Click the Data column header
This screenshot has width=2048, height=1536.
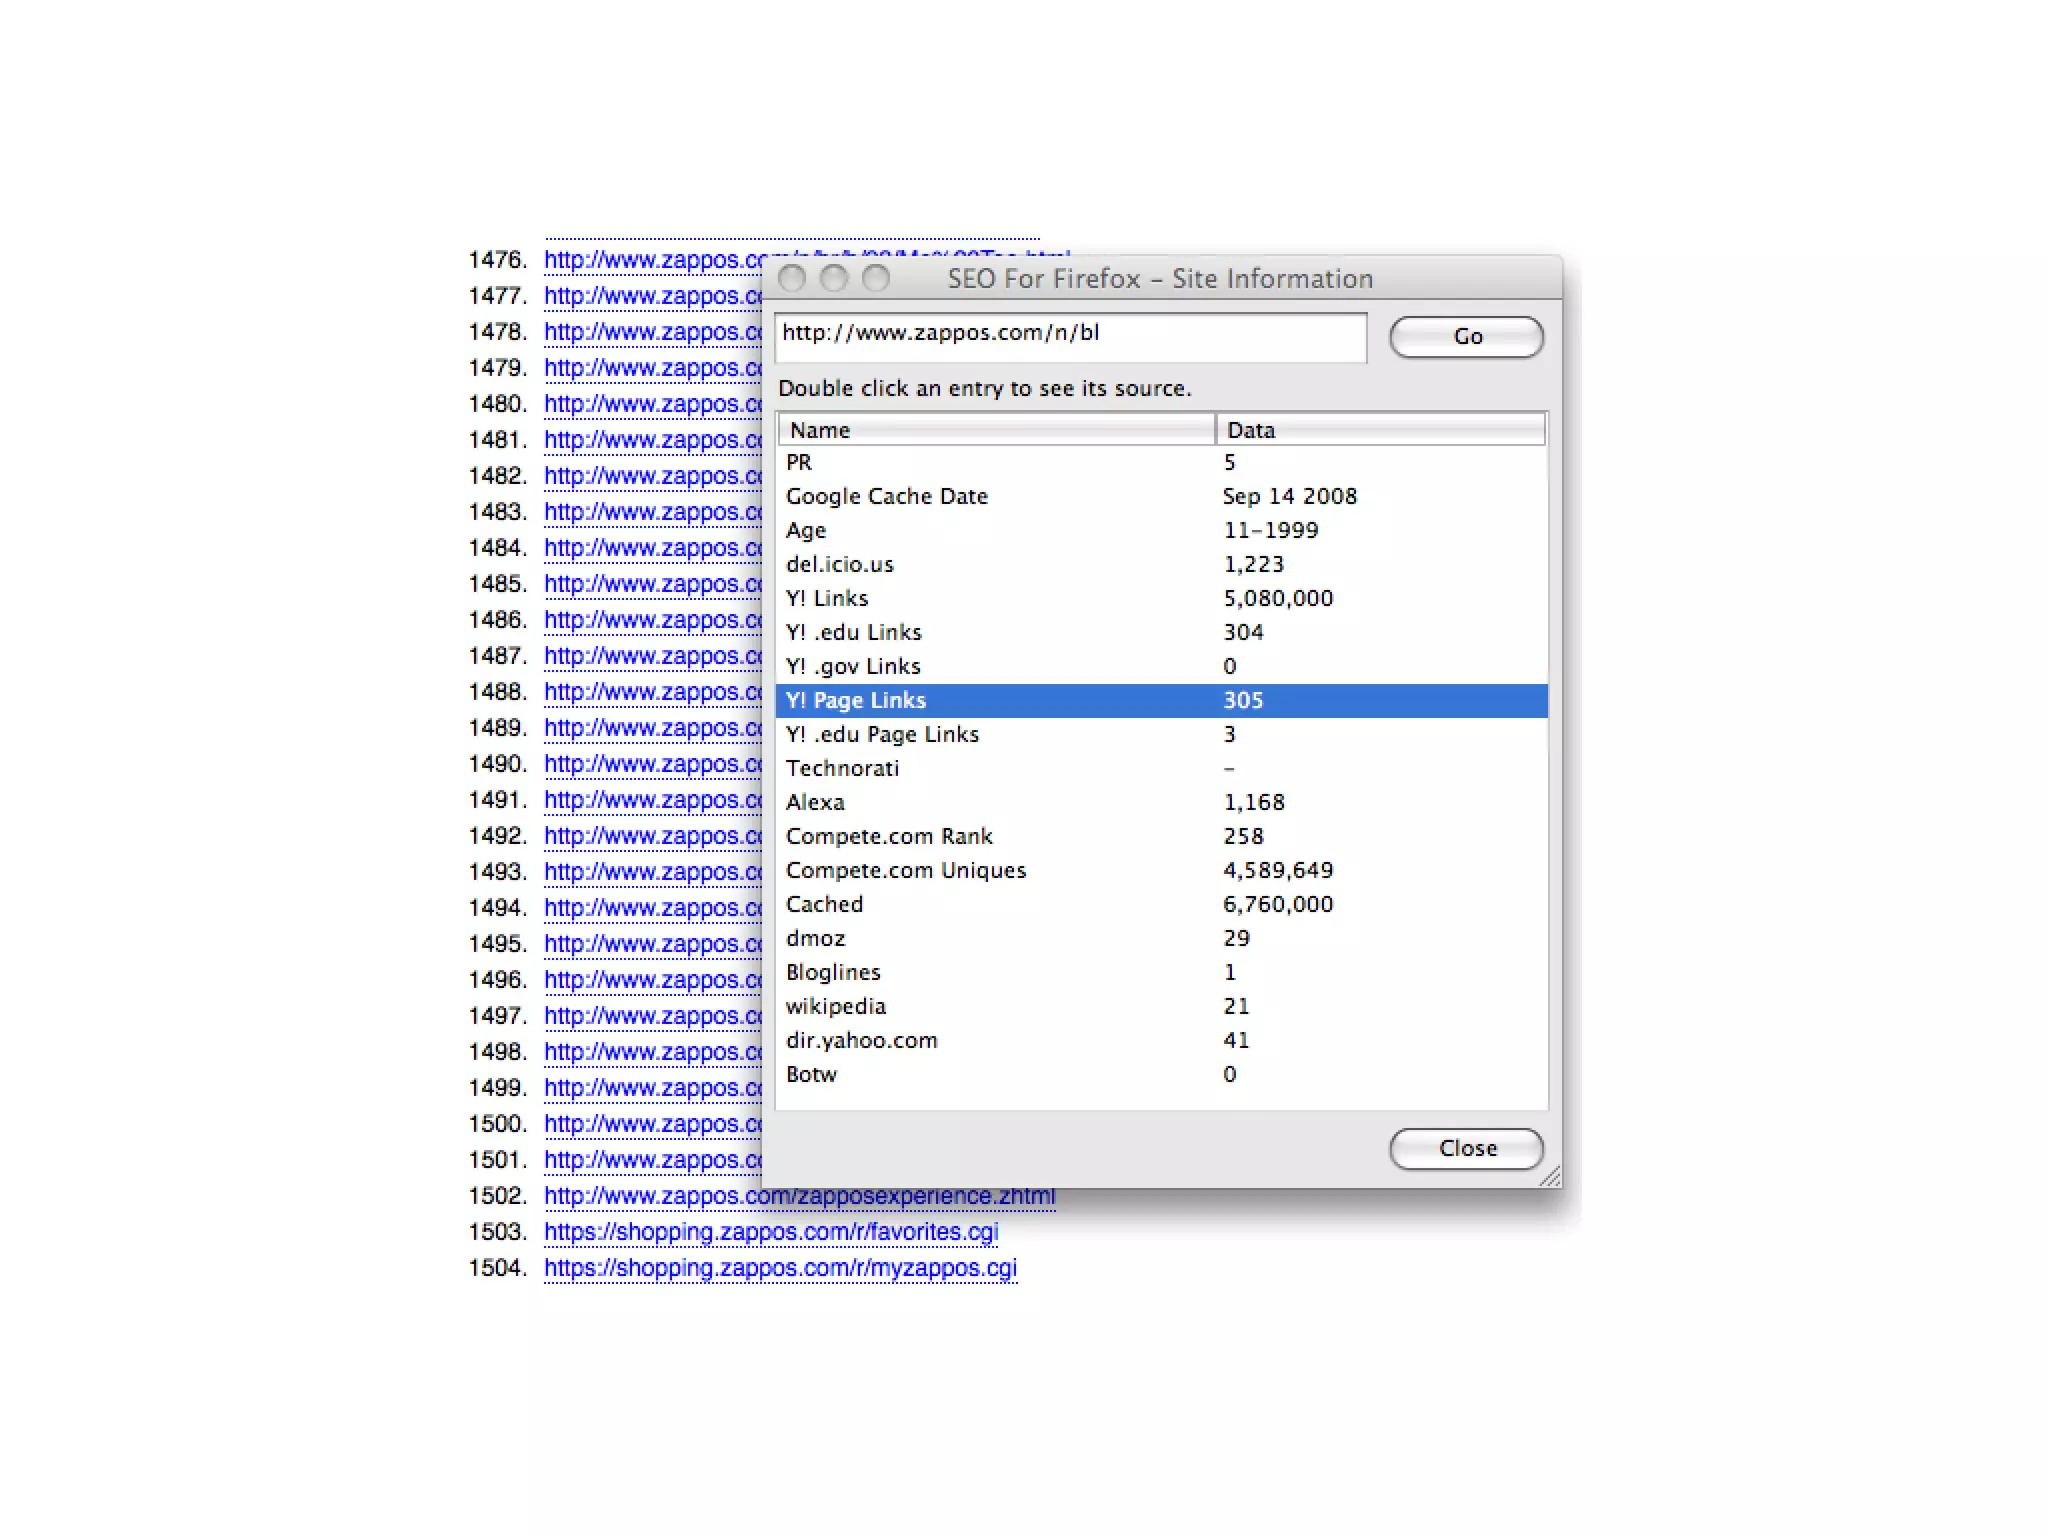click(x=1380, y=430)
